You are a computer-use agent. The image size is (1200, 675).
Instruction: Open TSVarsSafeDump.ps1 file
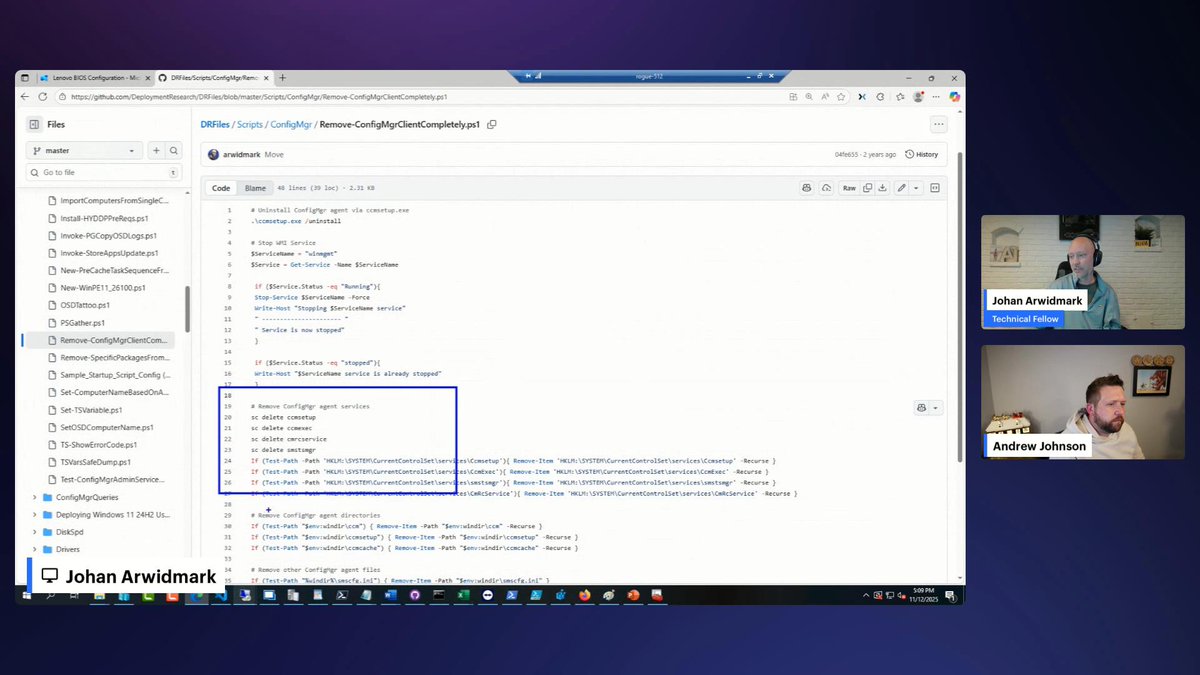click(x=95, y=462)
